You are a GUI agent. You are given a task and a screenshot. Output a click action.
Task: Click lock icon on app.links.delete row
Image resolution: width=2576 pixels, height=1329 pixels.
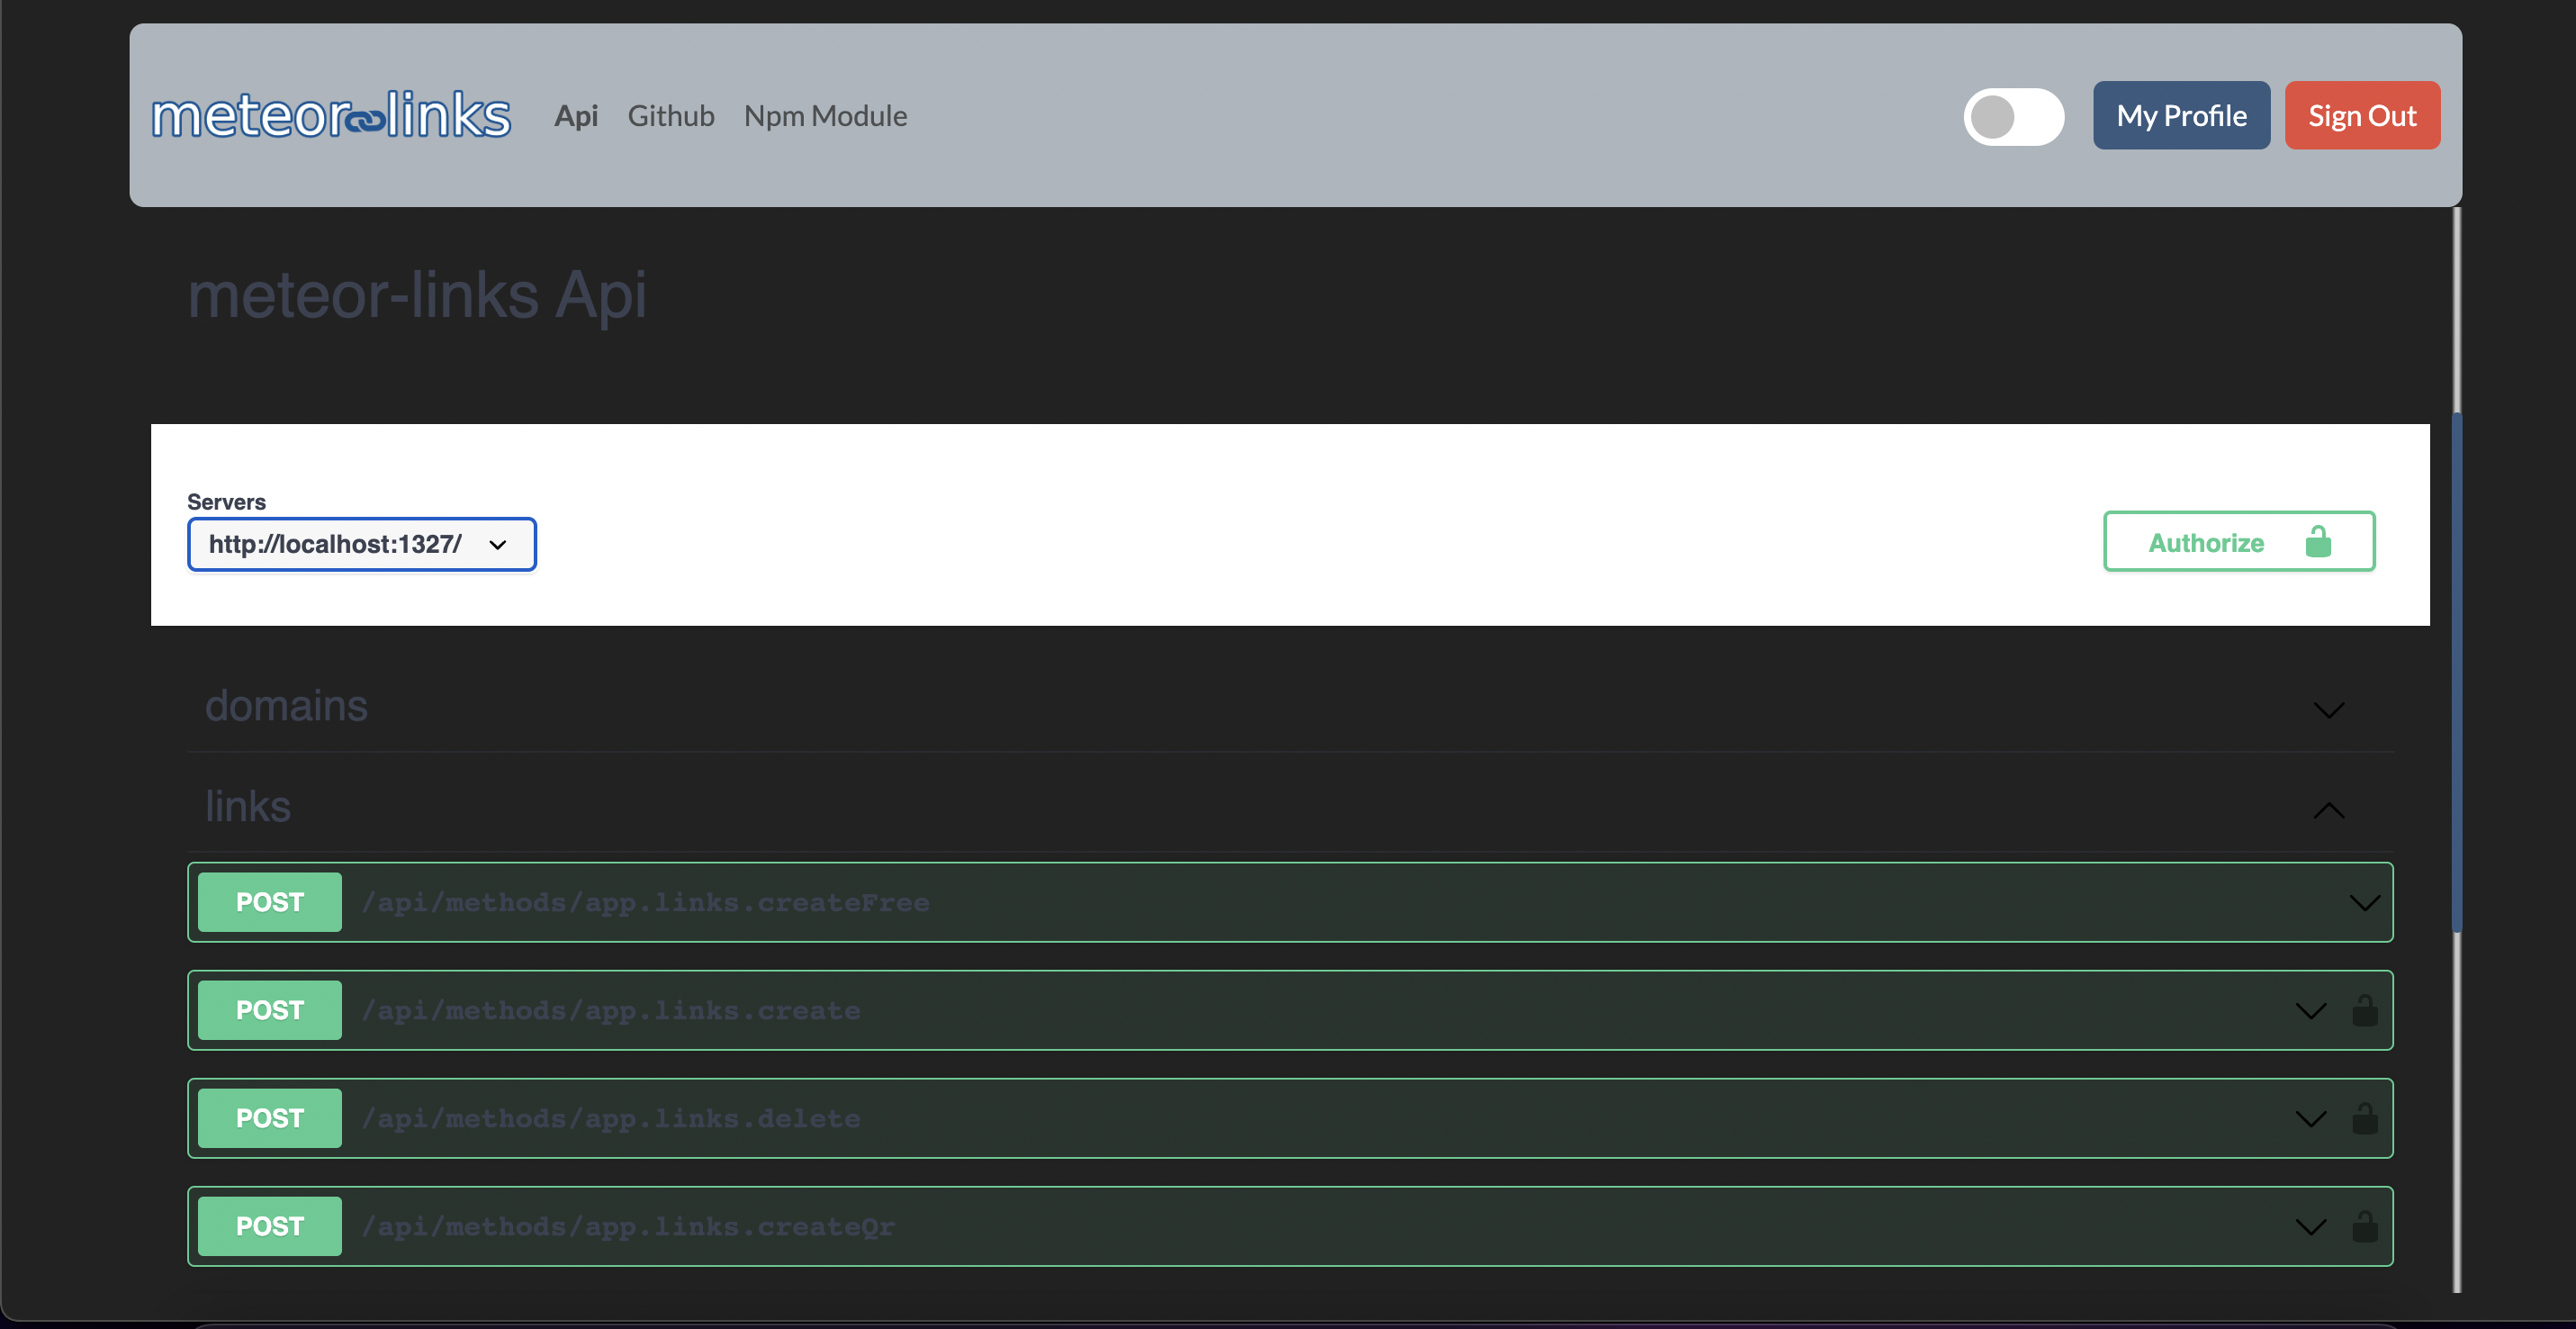click(x=2364, y=1118)
